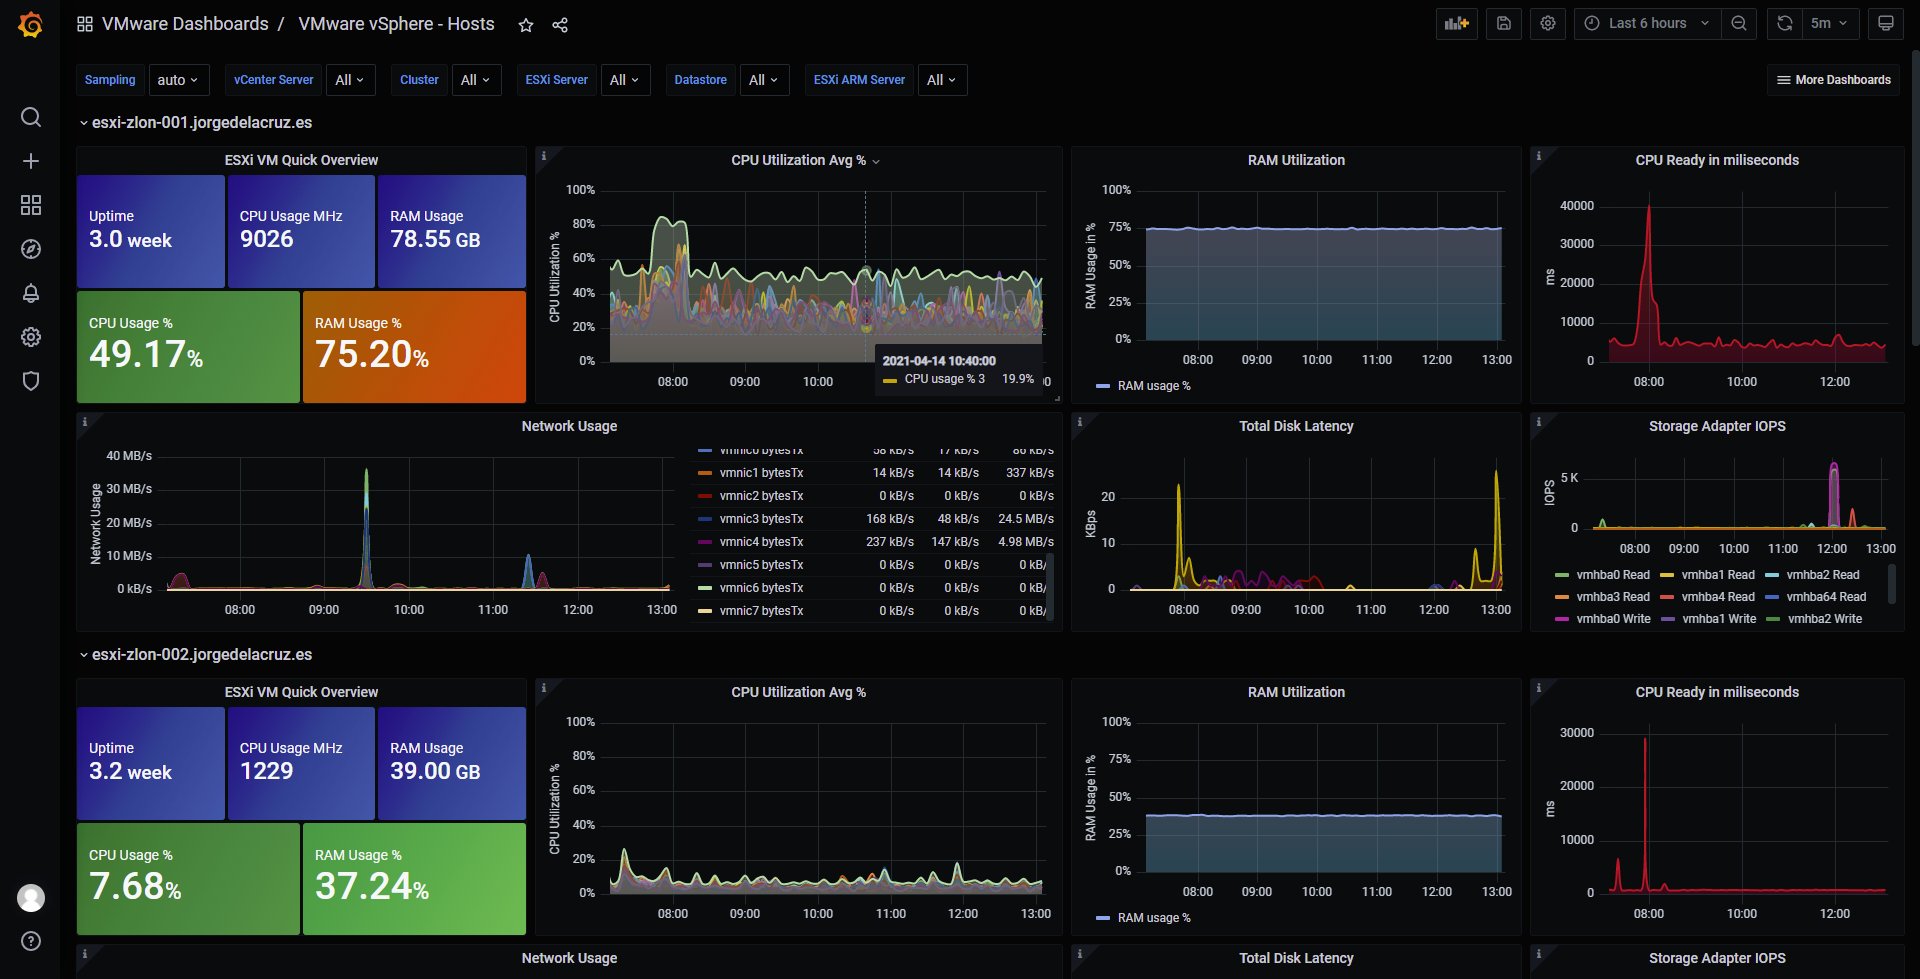
Task: Click the info icon on the first CPU Ready panel
Action: click(1539, 156)
